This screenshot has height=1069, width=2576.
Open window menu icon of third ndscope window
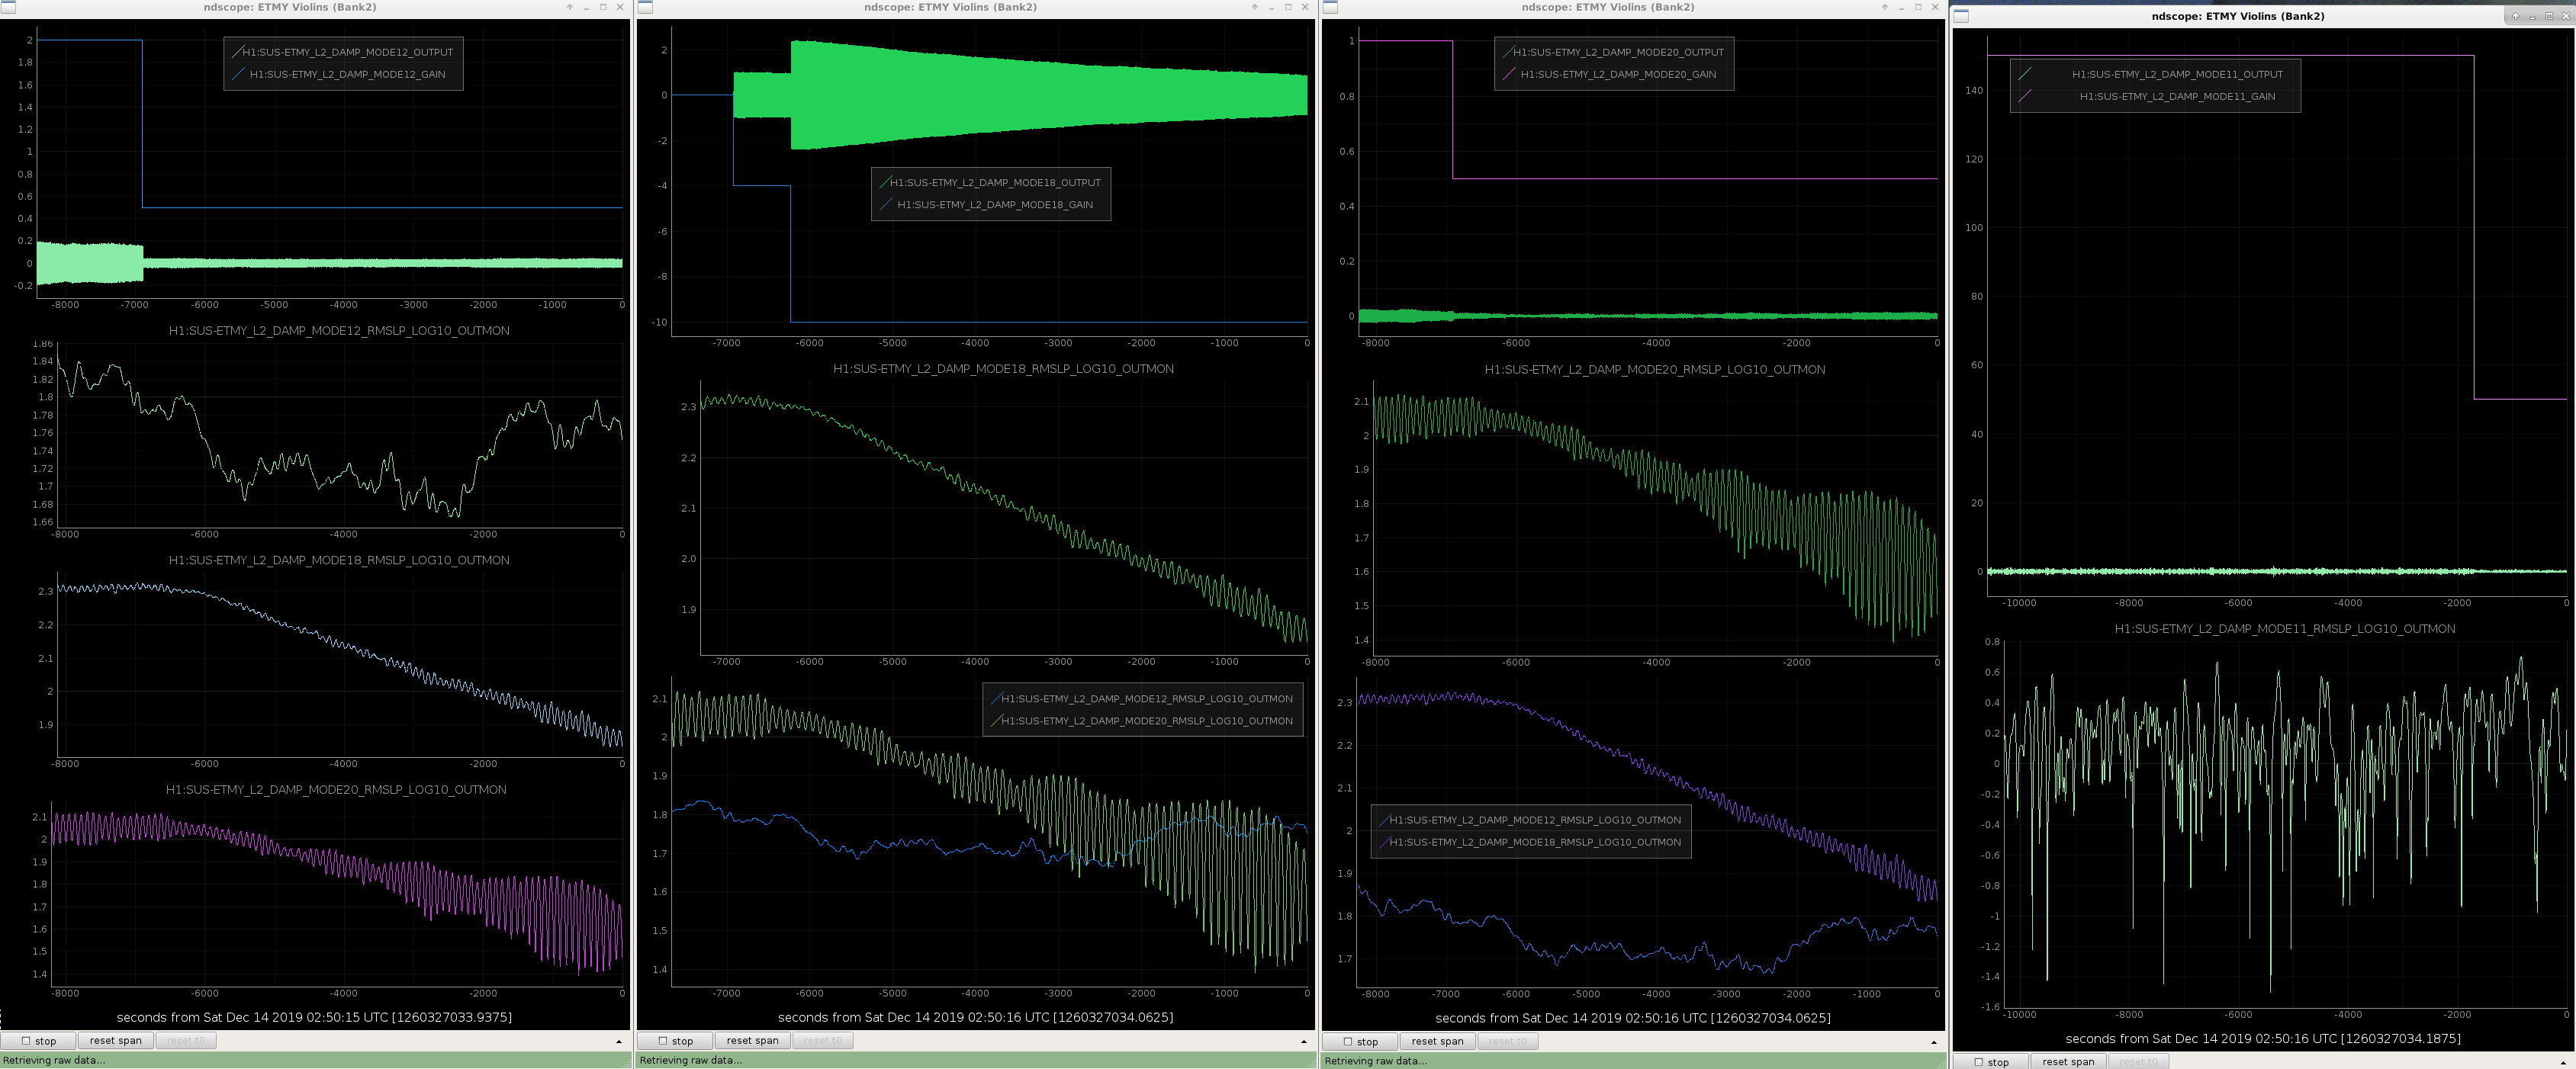pos(1330,7)
